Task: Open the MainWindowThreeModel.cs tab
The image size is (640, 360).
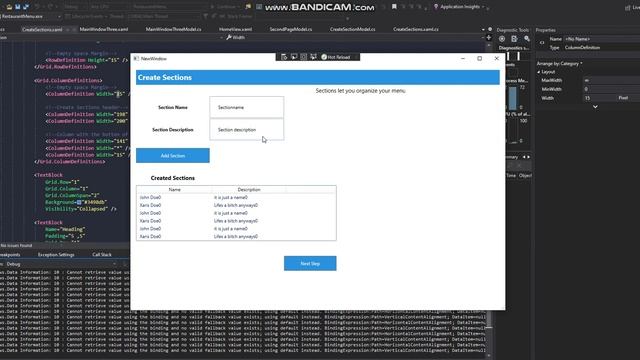Action: 173,29
